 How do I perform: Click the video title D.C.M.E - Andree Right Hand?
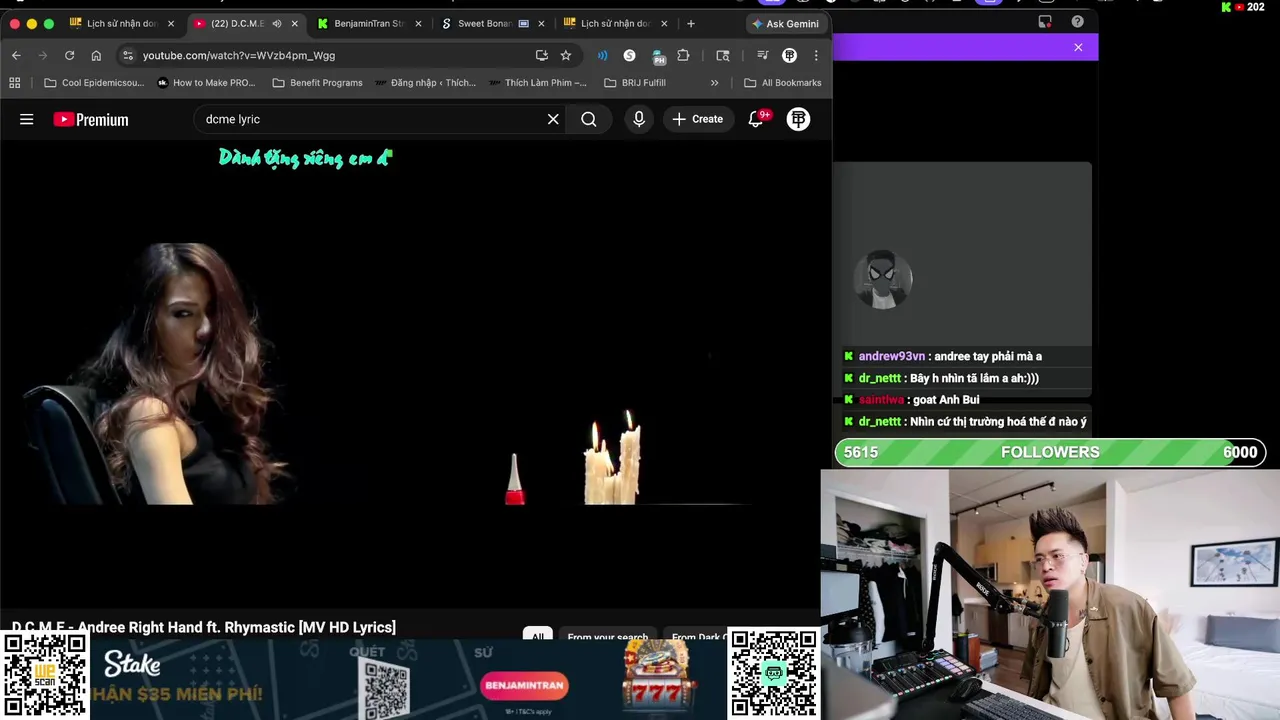(x=204, y=627)
